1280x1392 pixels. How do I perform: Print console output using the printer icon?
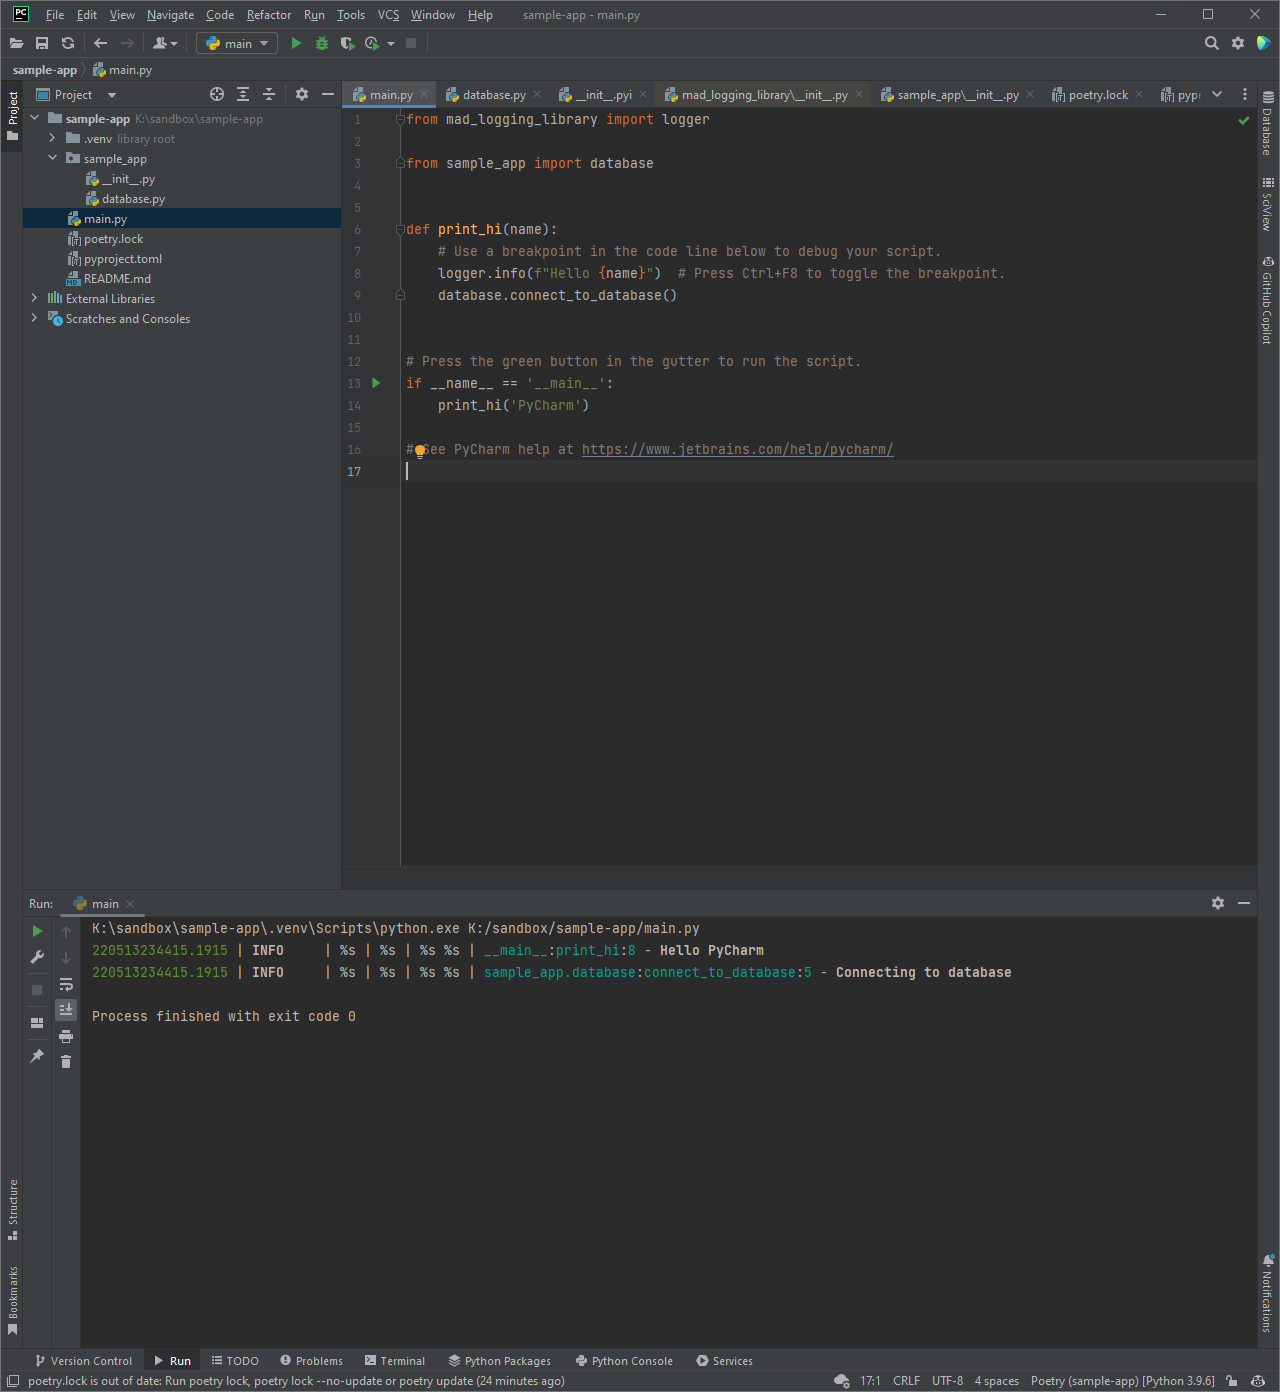(x=65, y=1036)
